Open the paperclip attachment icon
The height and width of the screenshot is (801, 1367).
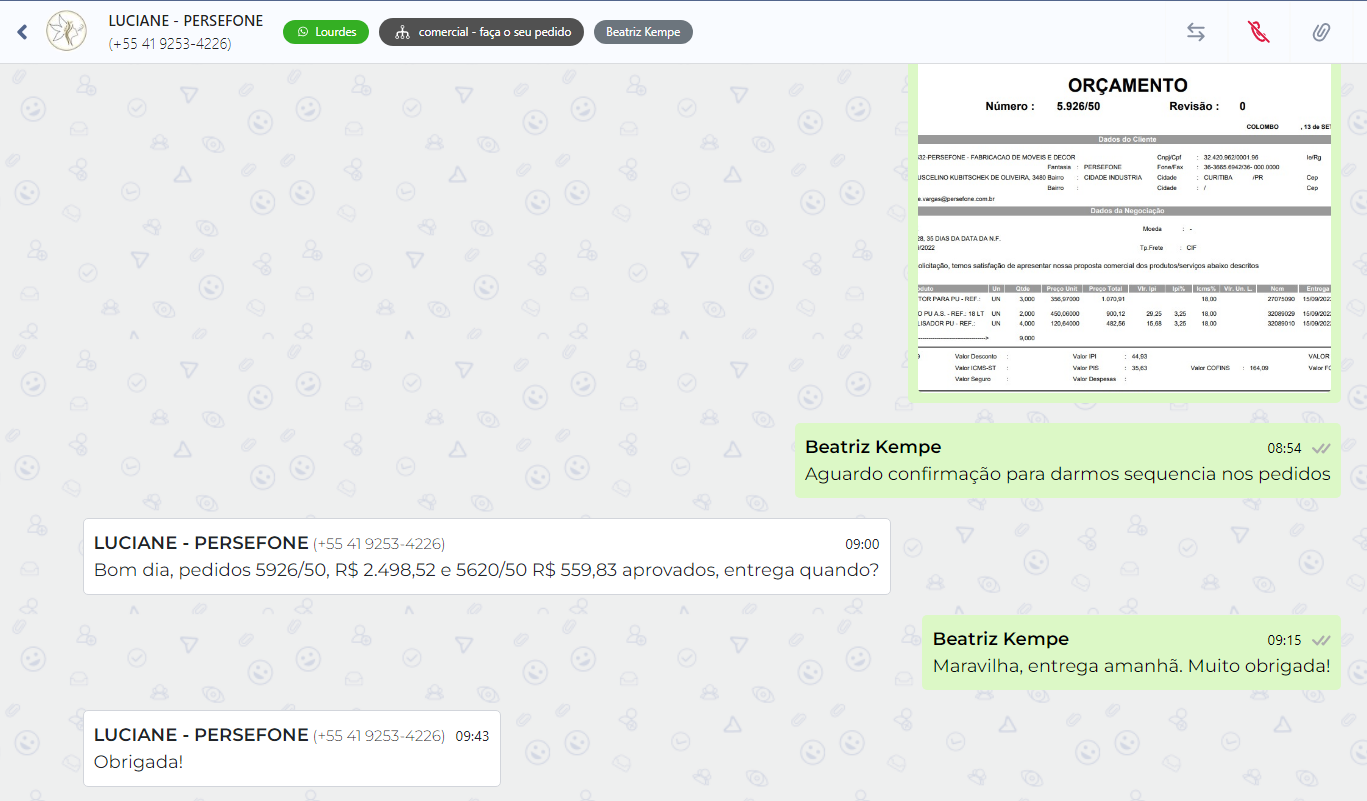[x=1321, y=32]
